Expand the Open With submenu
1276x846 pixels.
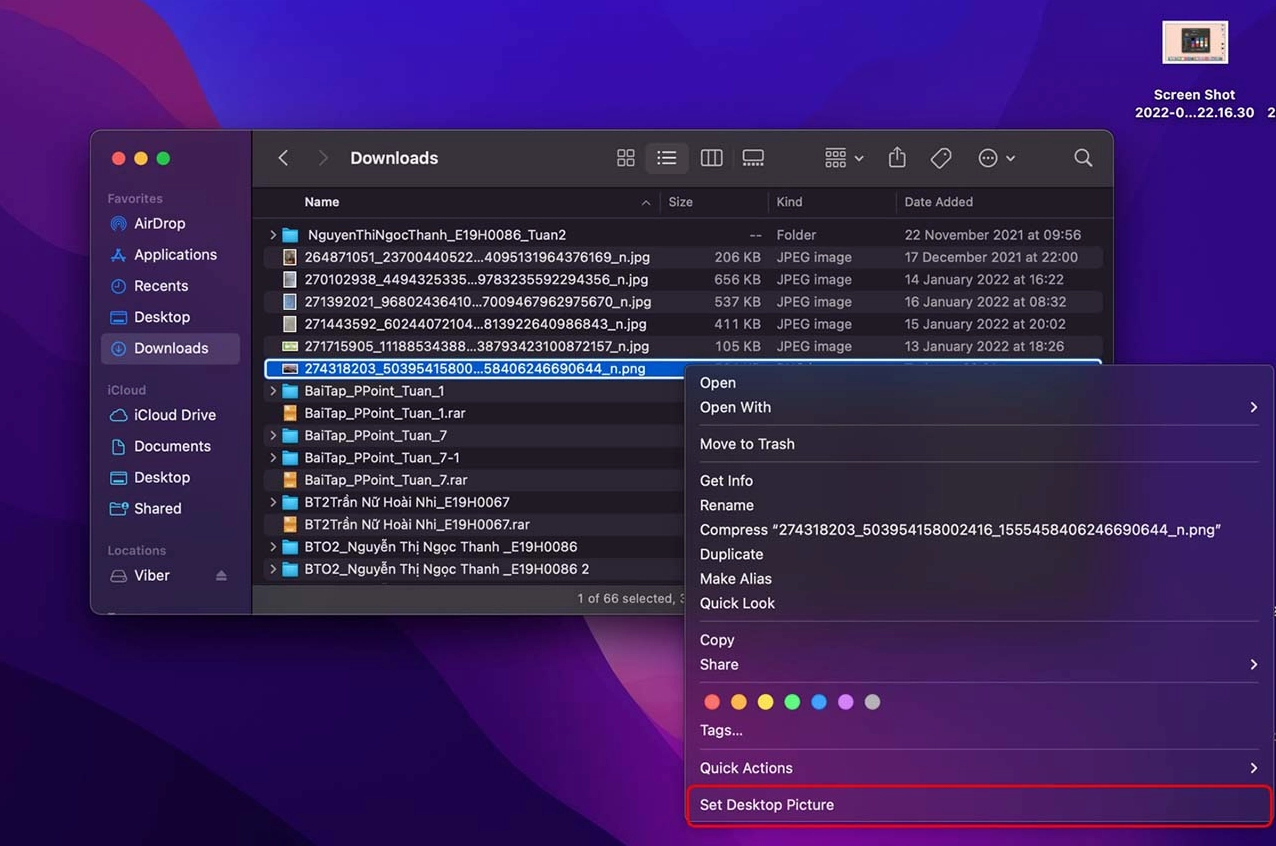click(978, 407)
